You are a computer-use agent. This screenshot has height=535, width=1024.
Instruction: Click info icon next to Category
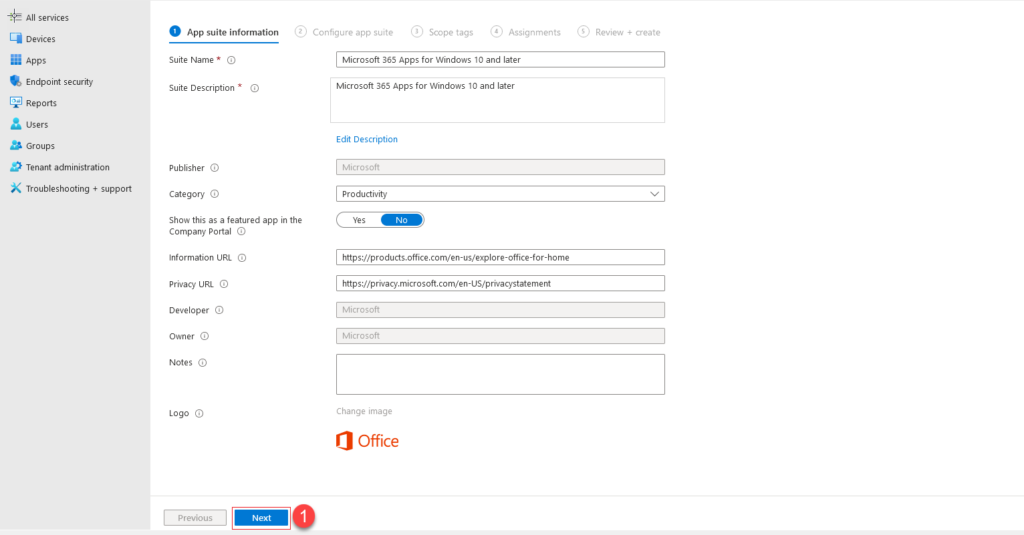coord(214,194)
